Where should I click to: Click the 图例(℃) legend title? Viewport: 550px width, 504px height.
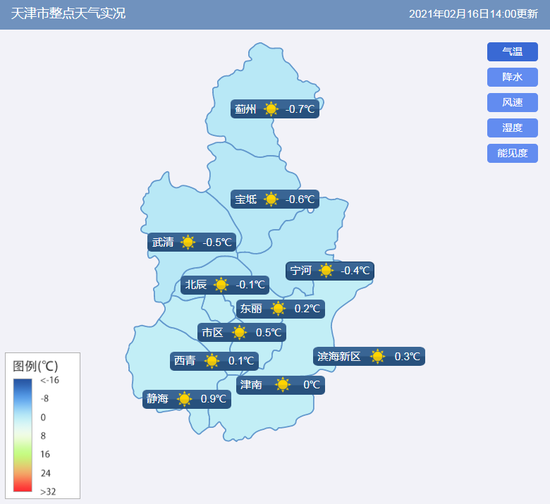(35, 366)
